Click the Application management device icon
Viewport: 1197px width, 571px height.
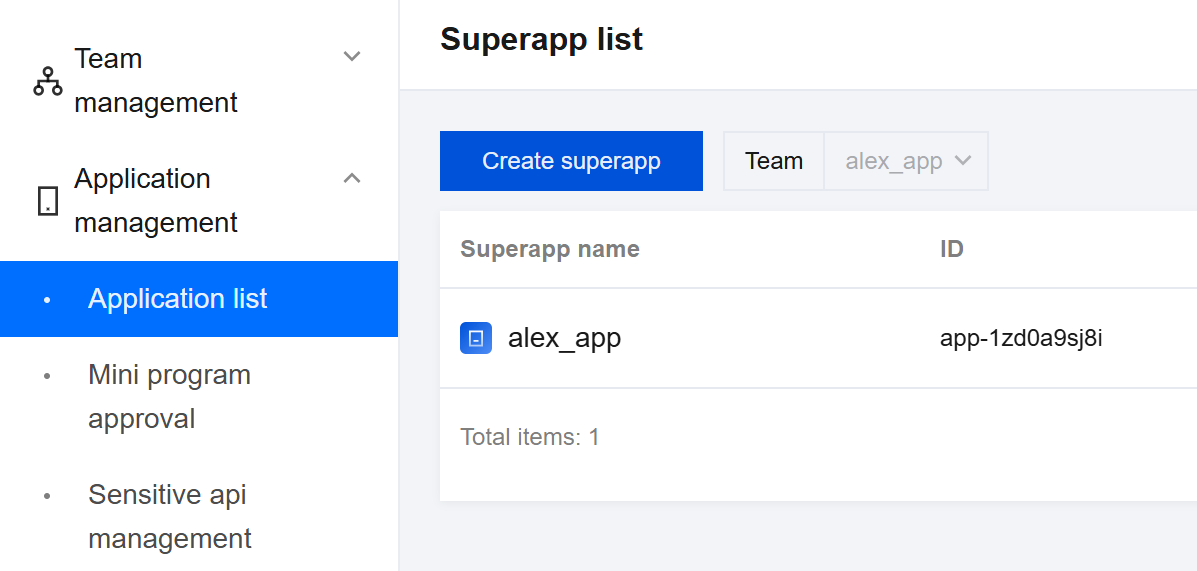click(x=47, y=201)
